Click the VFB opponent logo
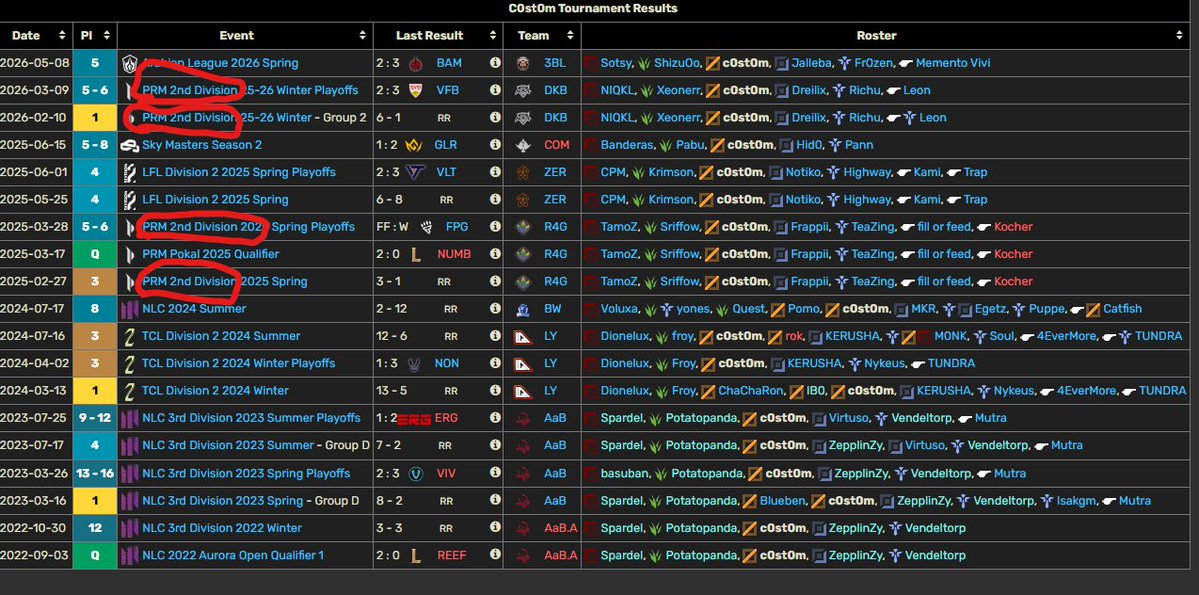Image resolution: width=1199 pixels, height=595 pixels. (x=416, y=90)
